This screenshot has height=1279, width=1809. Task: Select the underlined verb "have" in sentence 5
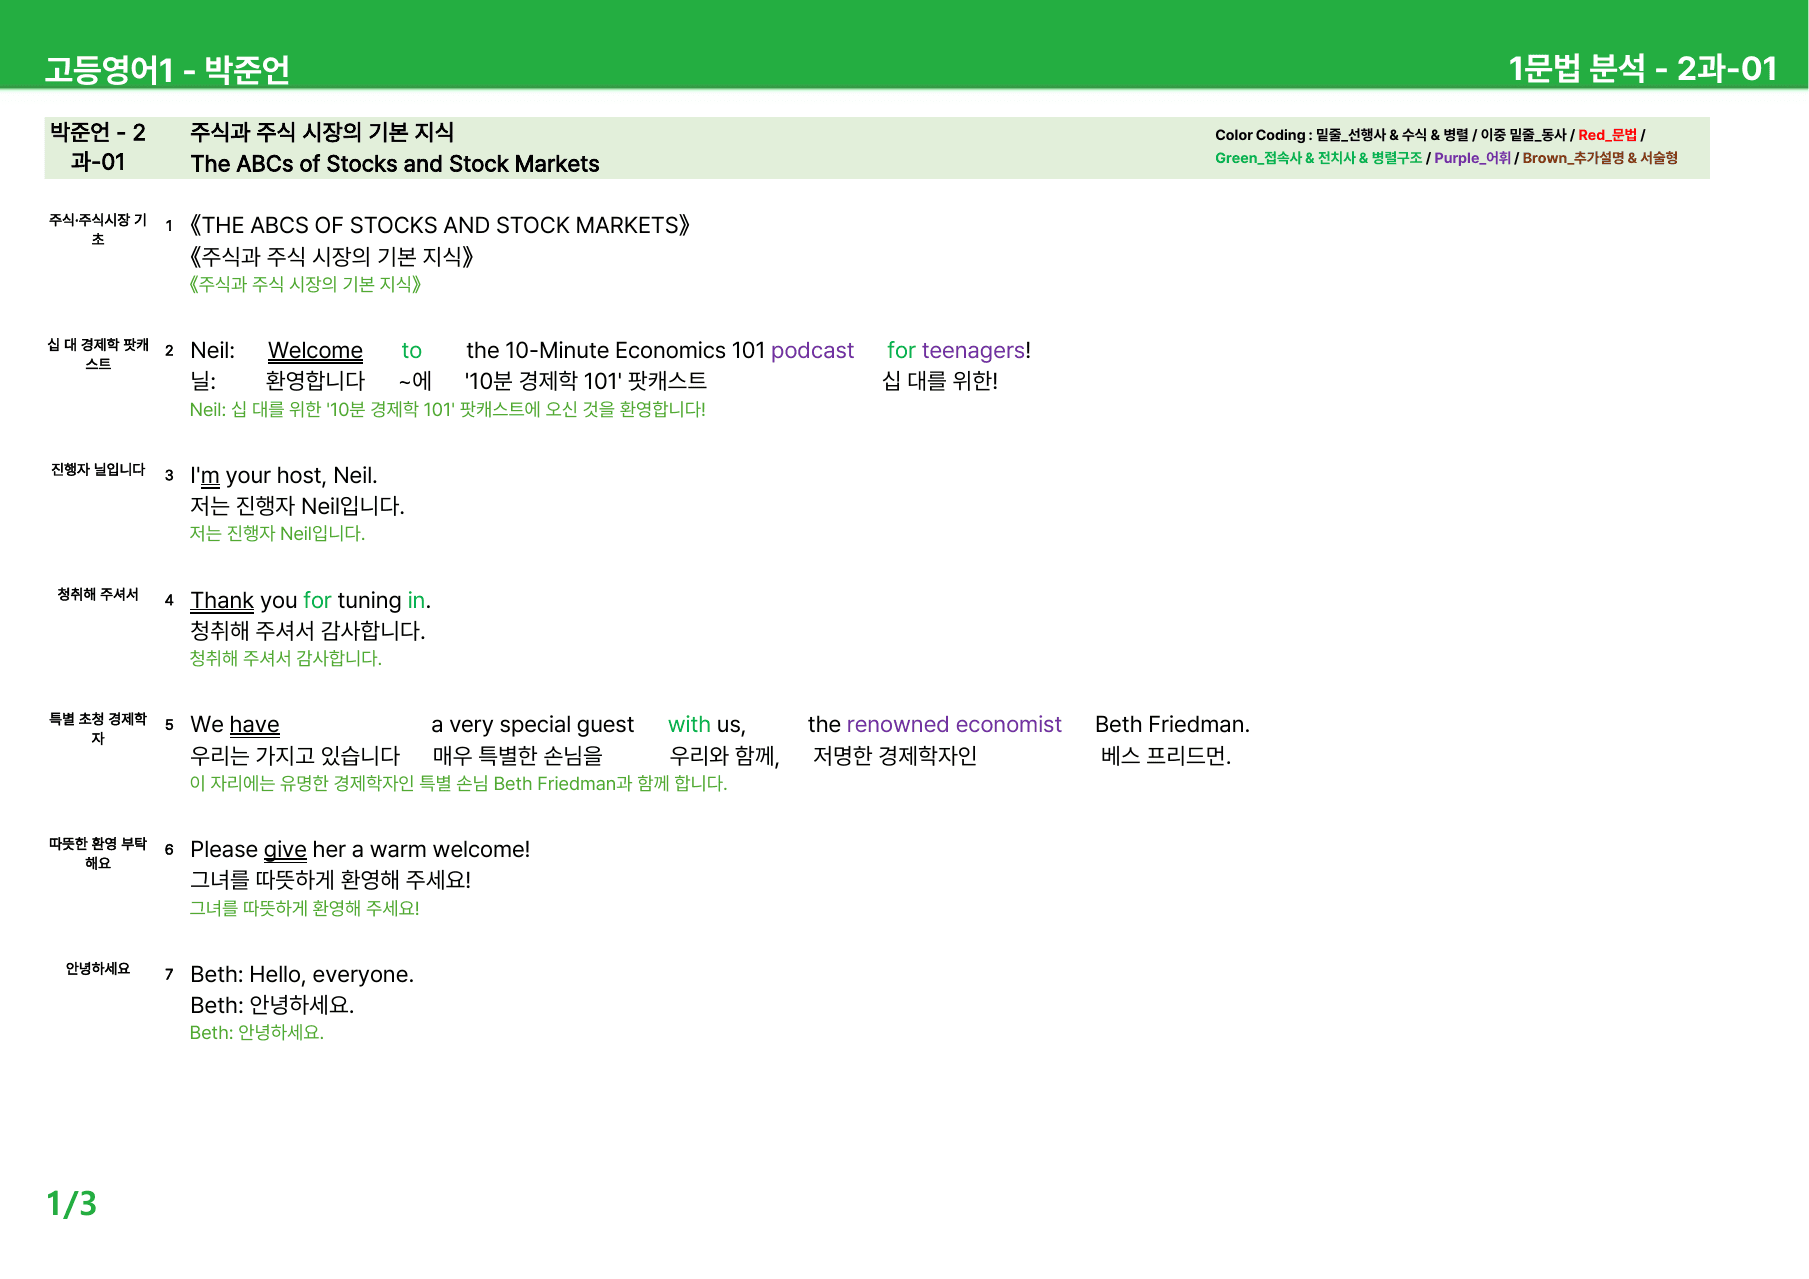click(x=254, y=725)
